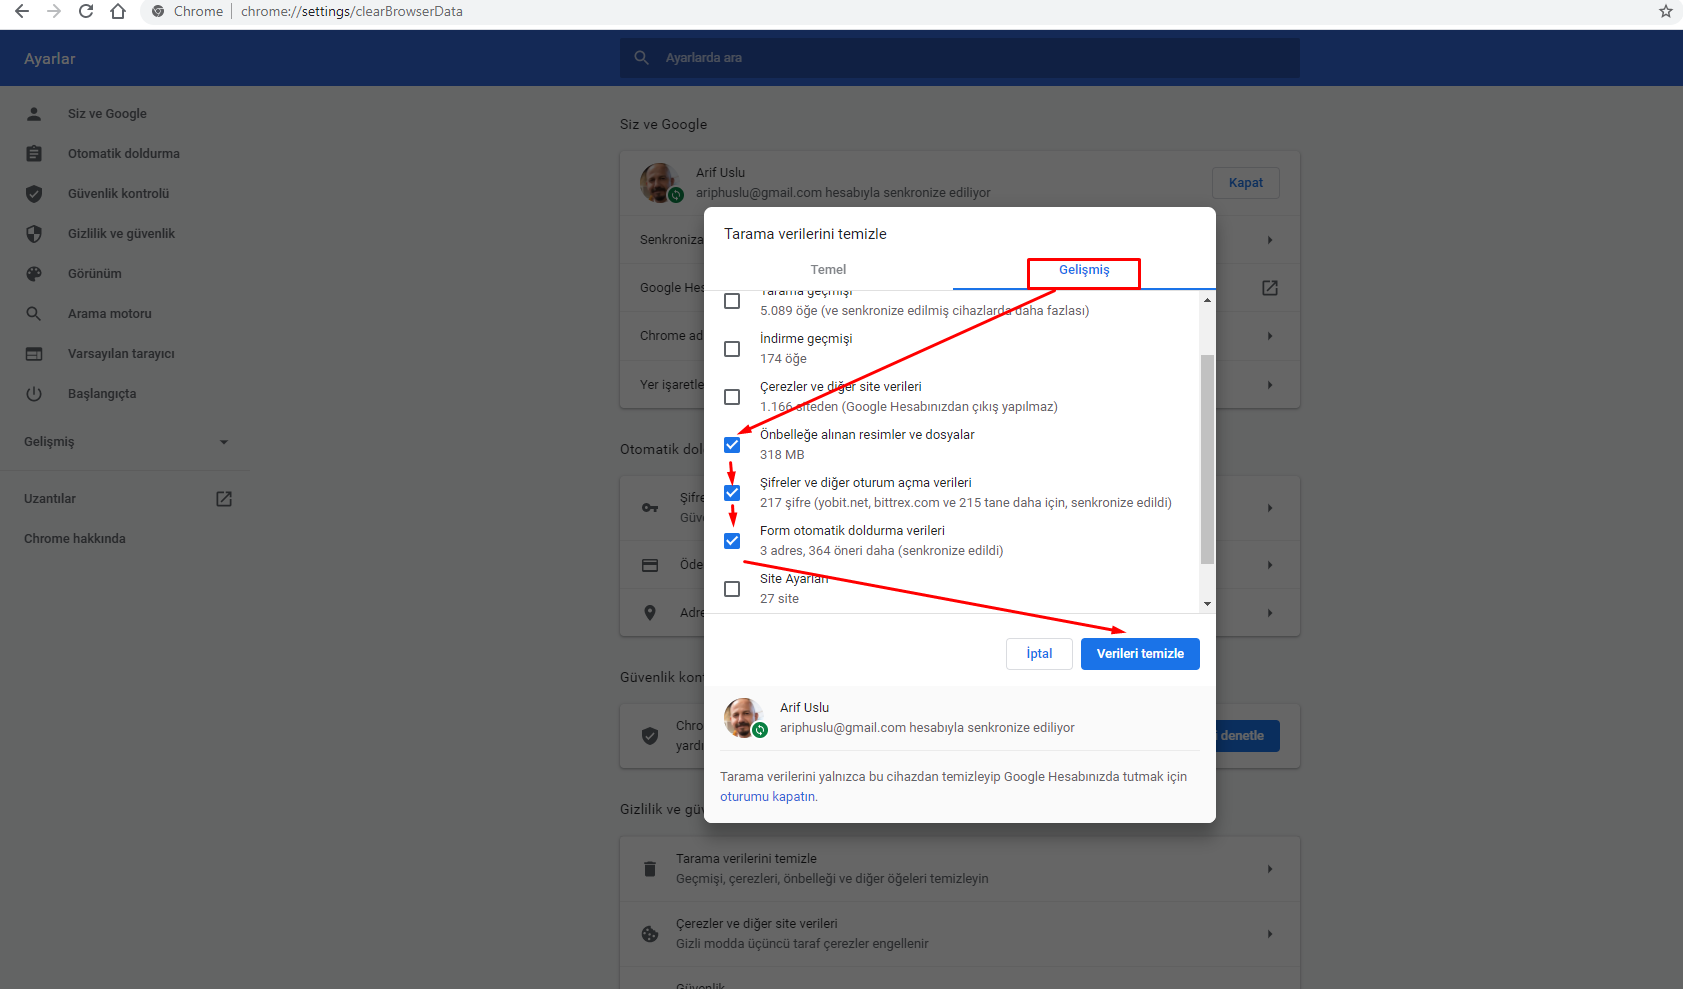Select the Otomatik doldurma clipboard icon
Viewport: 1683px width, 989px height.
[x=34, y=154]
